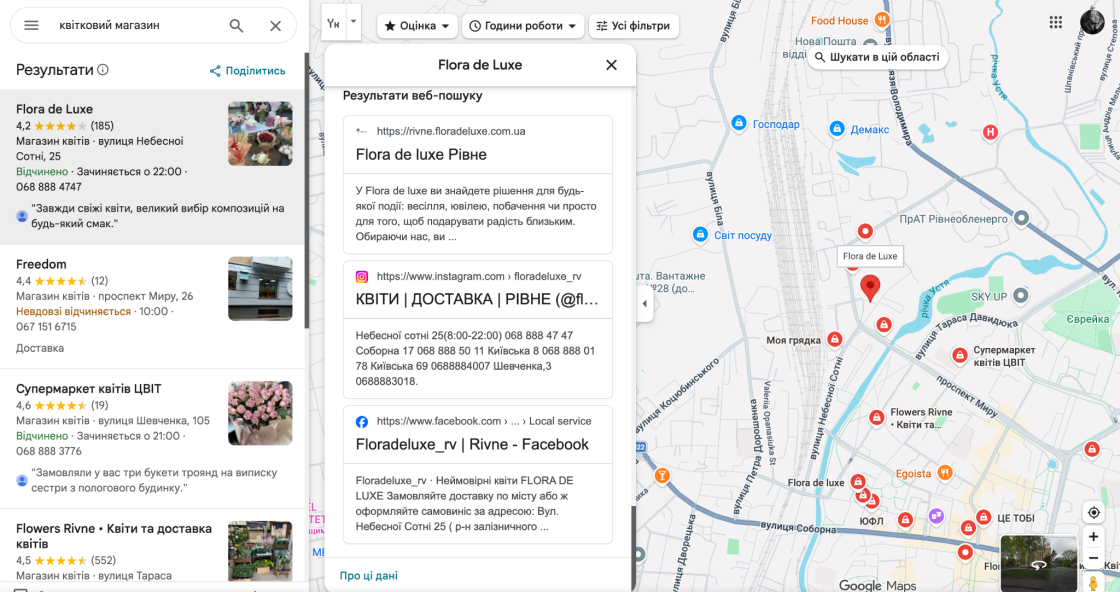Click ПрАТ Рівнеобленерго map marker
Image resolution: width=1120 pixels, height=592 pixels.
coord(1021,218)
